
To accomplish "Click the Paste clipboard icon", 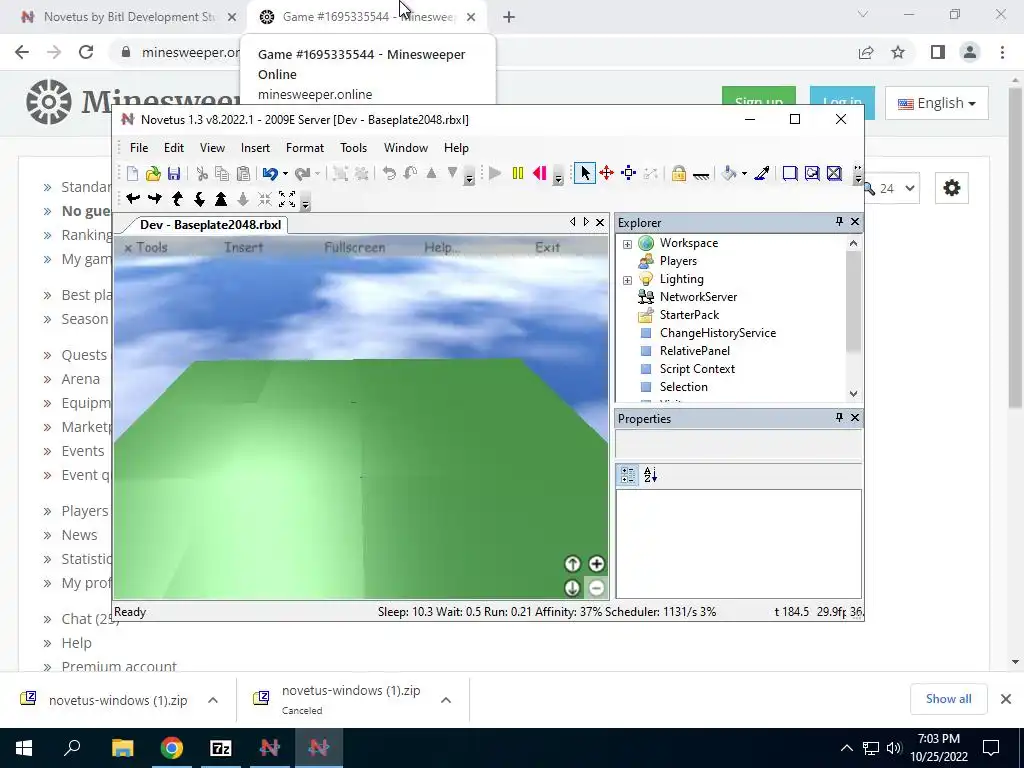I will click(243, 174).
